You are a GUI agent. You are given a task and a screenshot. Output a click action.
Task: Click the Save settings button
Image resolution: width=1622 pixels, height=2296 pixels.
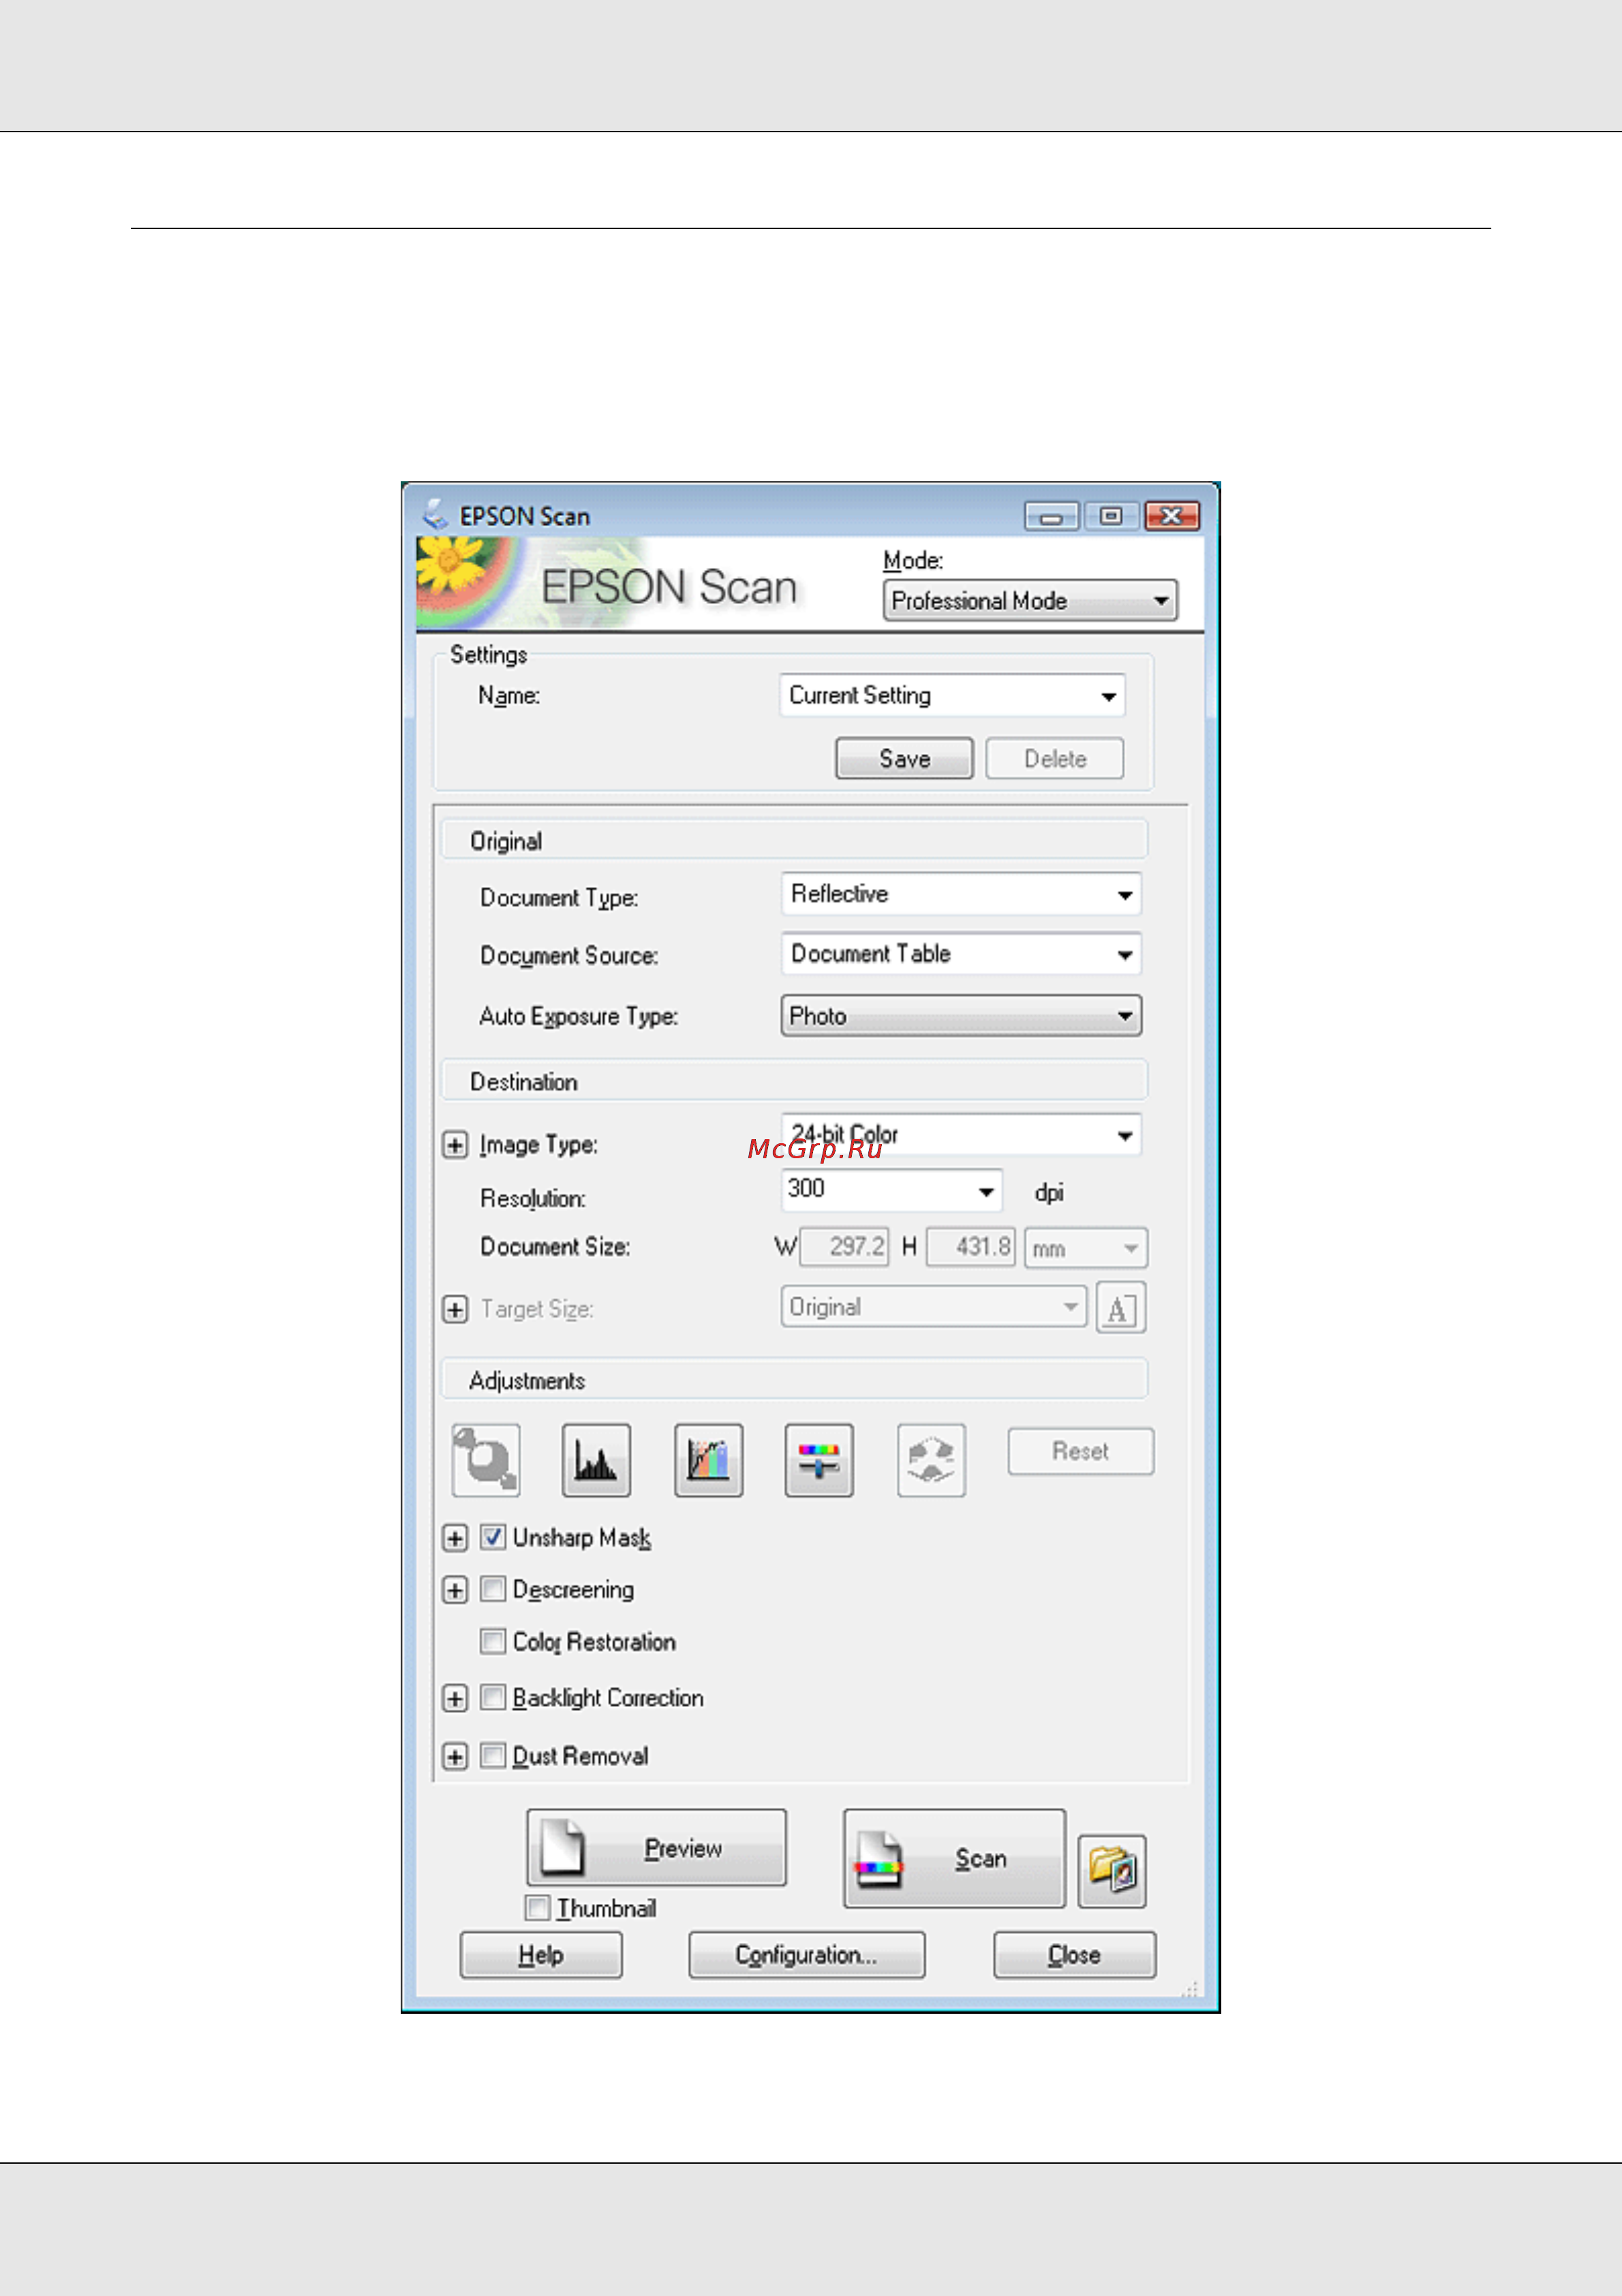[x=904, y=759]
